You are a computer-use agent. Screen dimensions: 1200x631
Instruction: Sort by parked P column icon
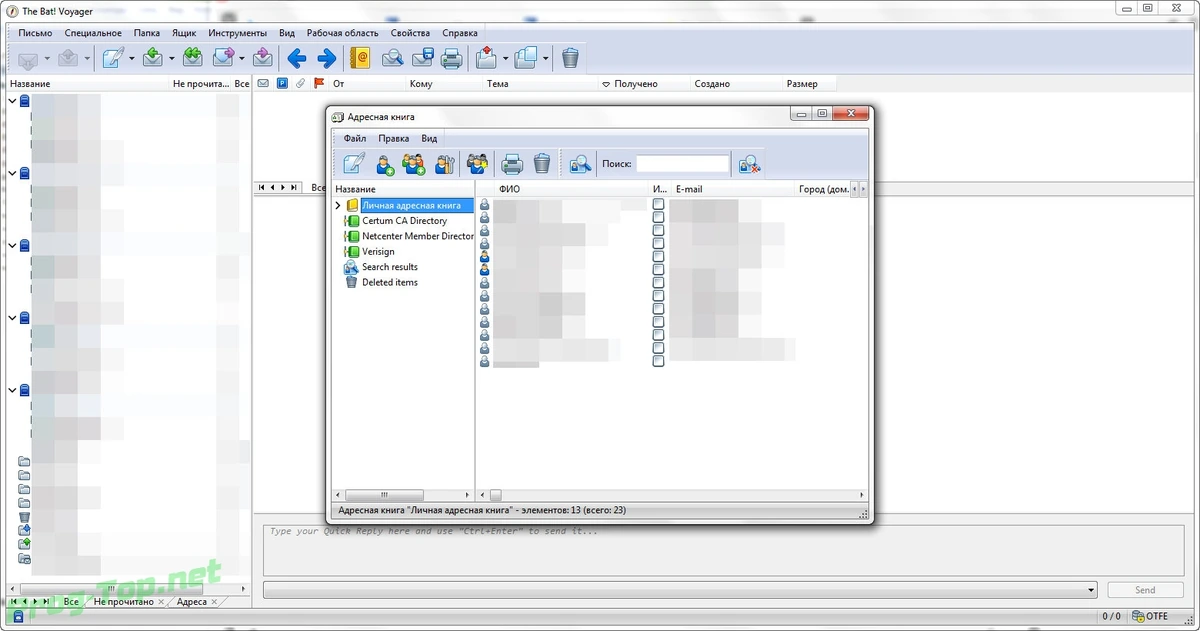283,84
